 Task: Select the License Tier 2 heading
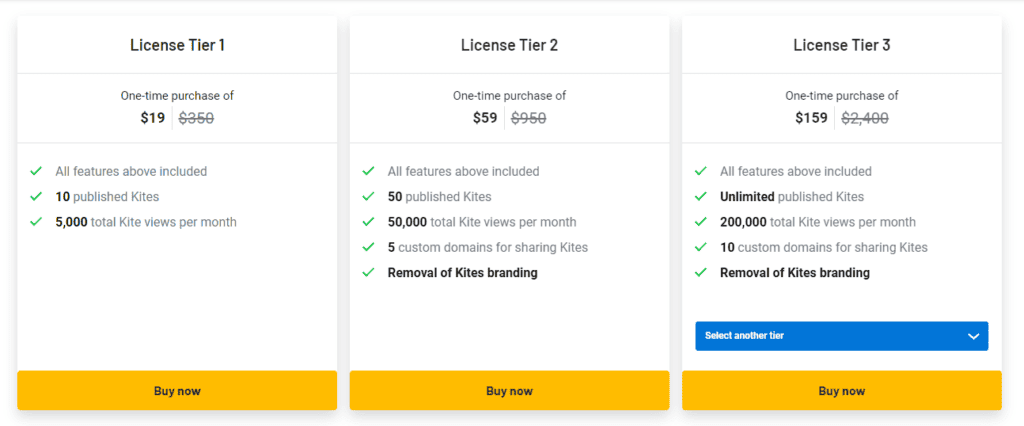(509, 45)
